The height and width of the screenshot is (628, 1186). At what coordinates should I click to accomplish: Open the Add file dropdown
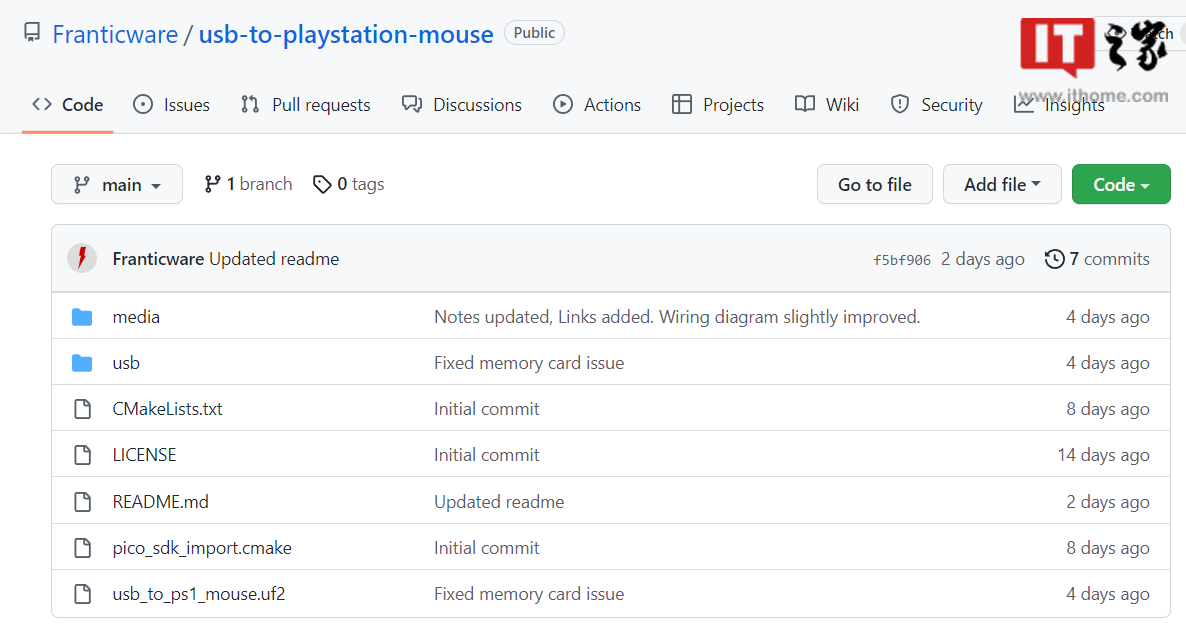pos(1002,184)
